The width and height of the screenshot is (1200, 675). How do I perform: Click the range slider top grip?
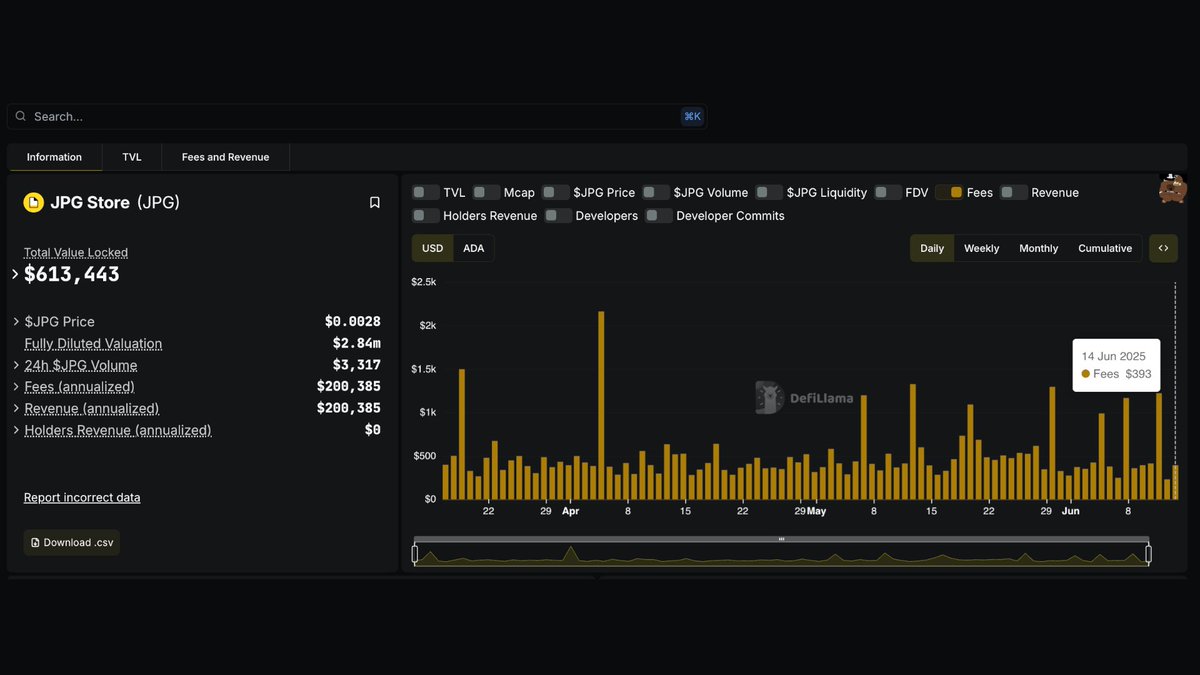pos(782,539)
